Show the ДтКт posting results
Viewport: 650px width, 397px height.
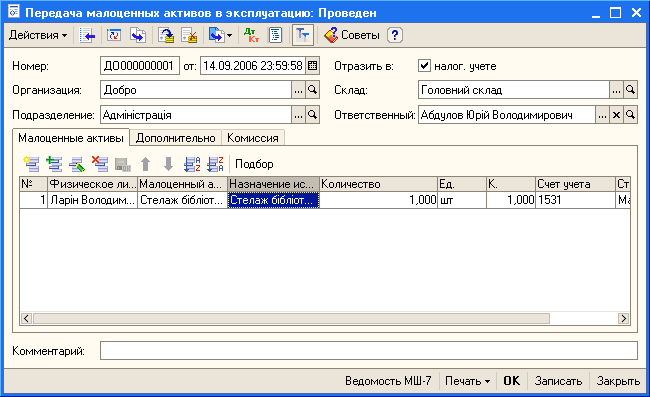click(x=251, y=35)
